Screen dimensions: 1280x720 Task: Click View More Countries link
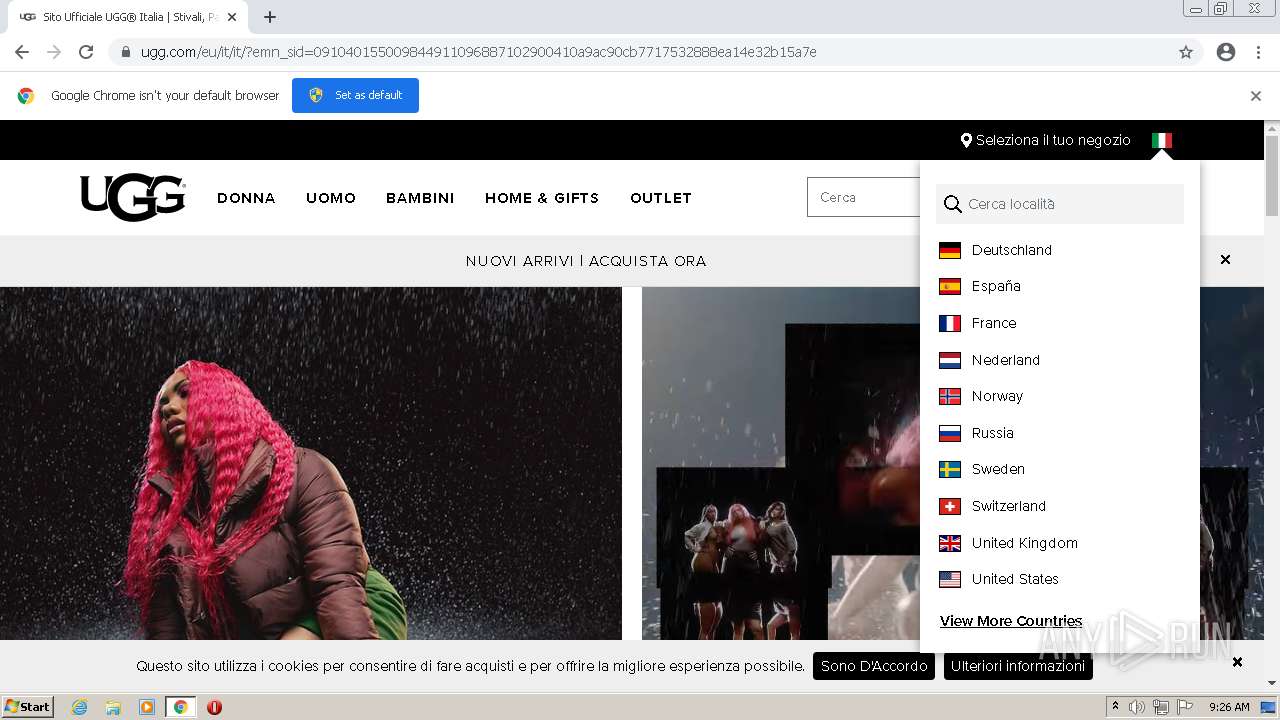1011,621
